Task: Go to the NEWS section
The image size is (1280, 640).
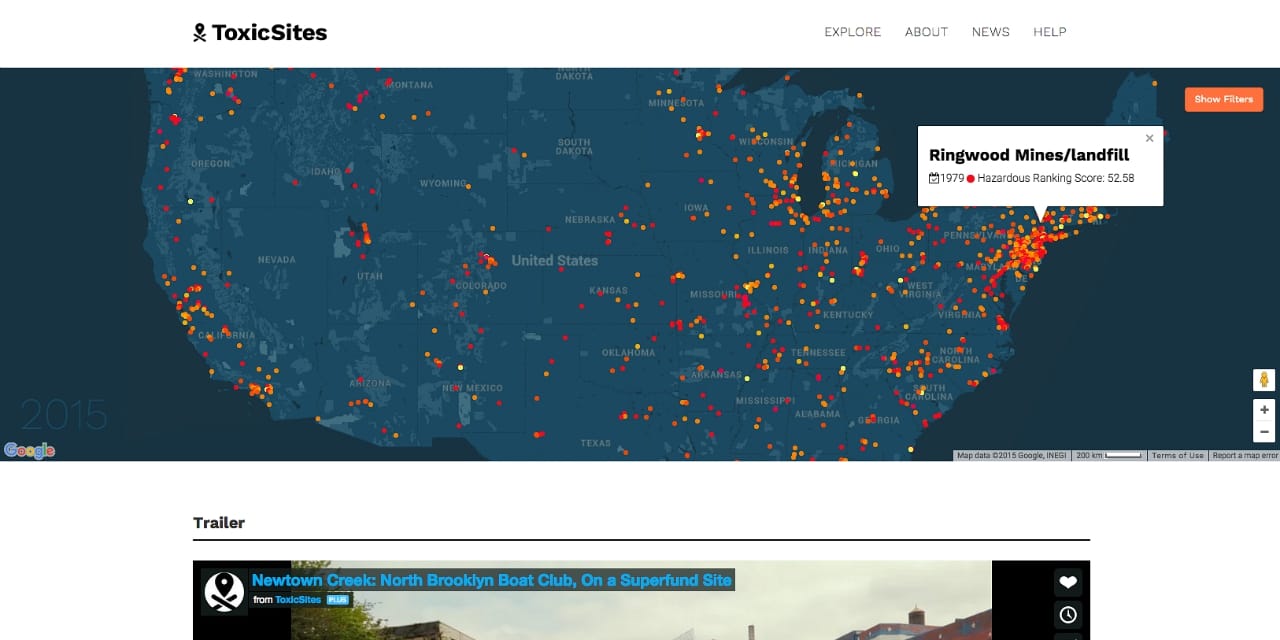Action: coord(990,32)
